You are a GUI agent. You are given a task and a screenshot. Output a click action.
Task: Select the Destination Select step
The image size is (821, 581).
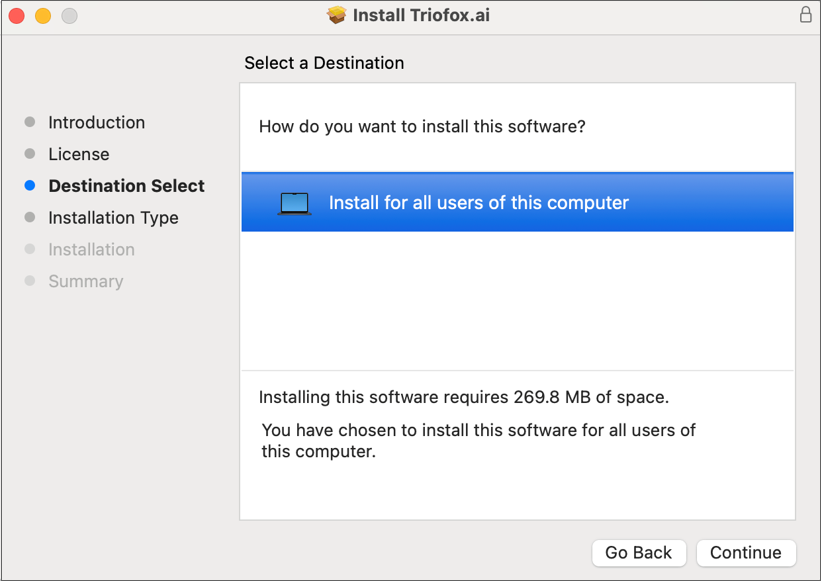(x=127, y=186)
